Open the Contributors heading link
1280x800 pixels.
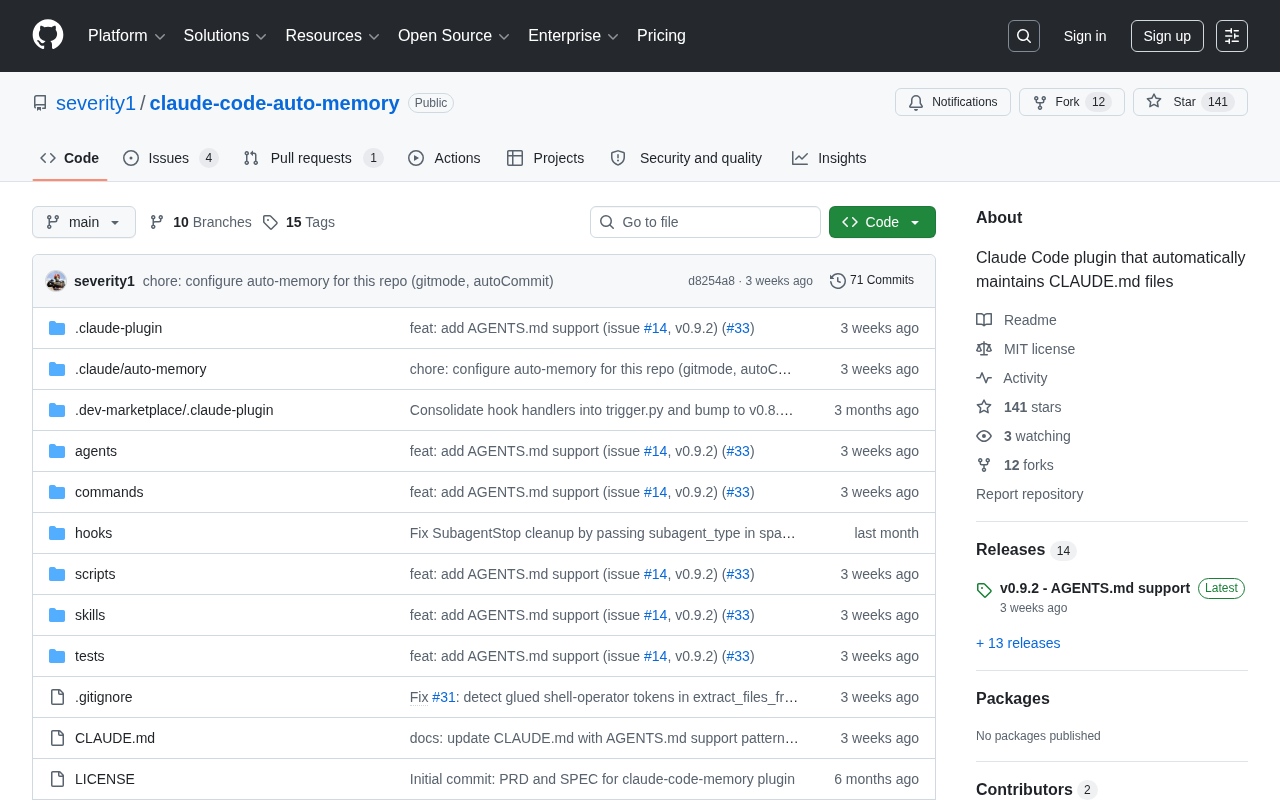pos(1037,790)
